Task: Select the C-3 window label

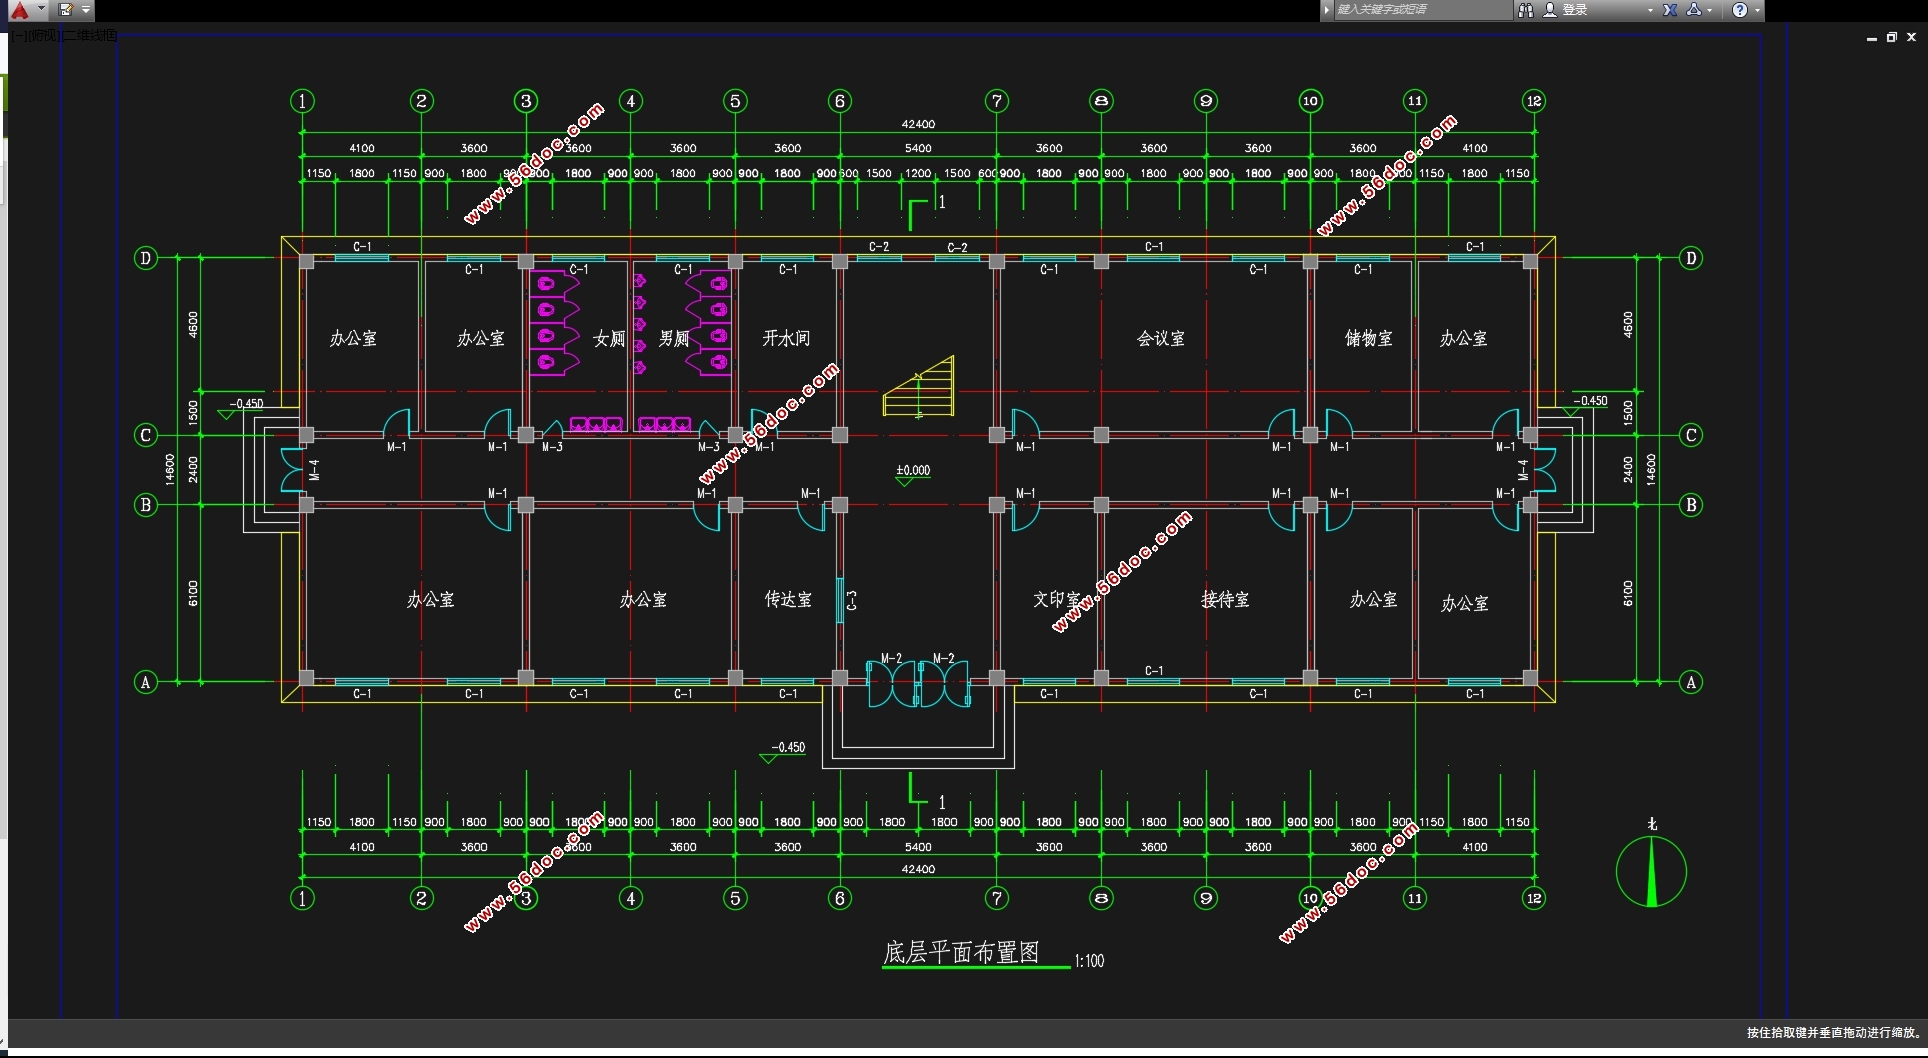Action: [x=852, y=600]
